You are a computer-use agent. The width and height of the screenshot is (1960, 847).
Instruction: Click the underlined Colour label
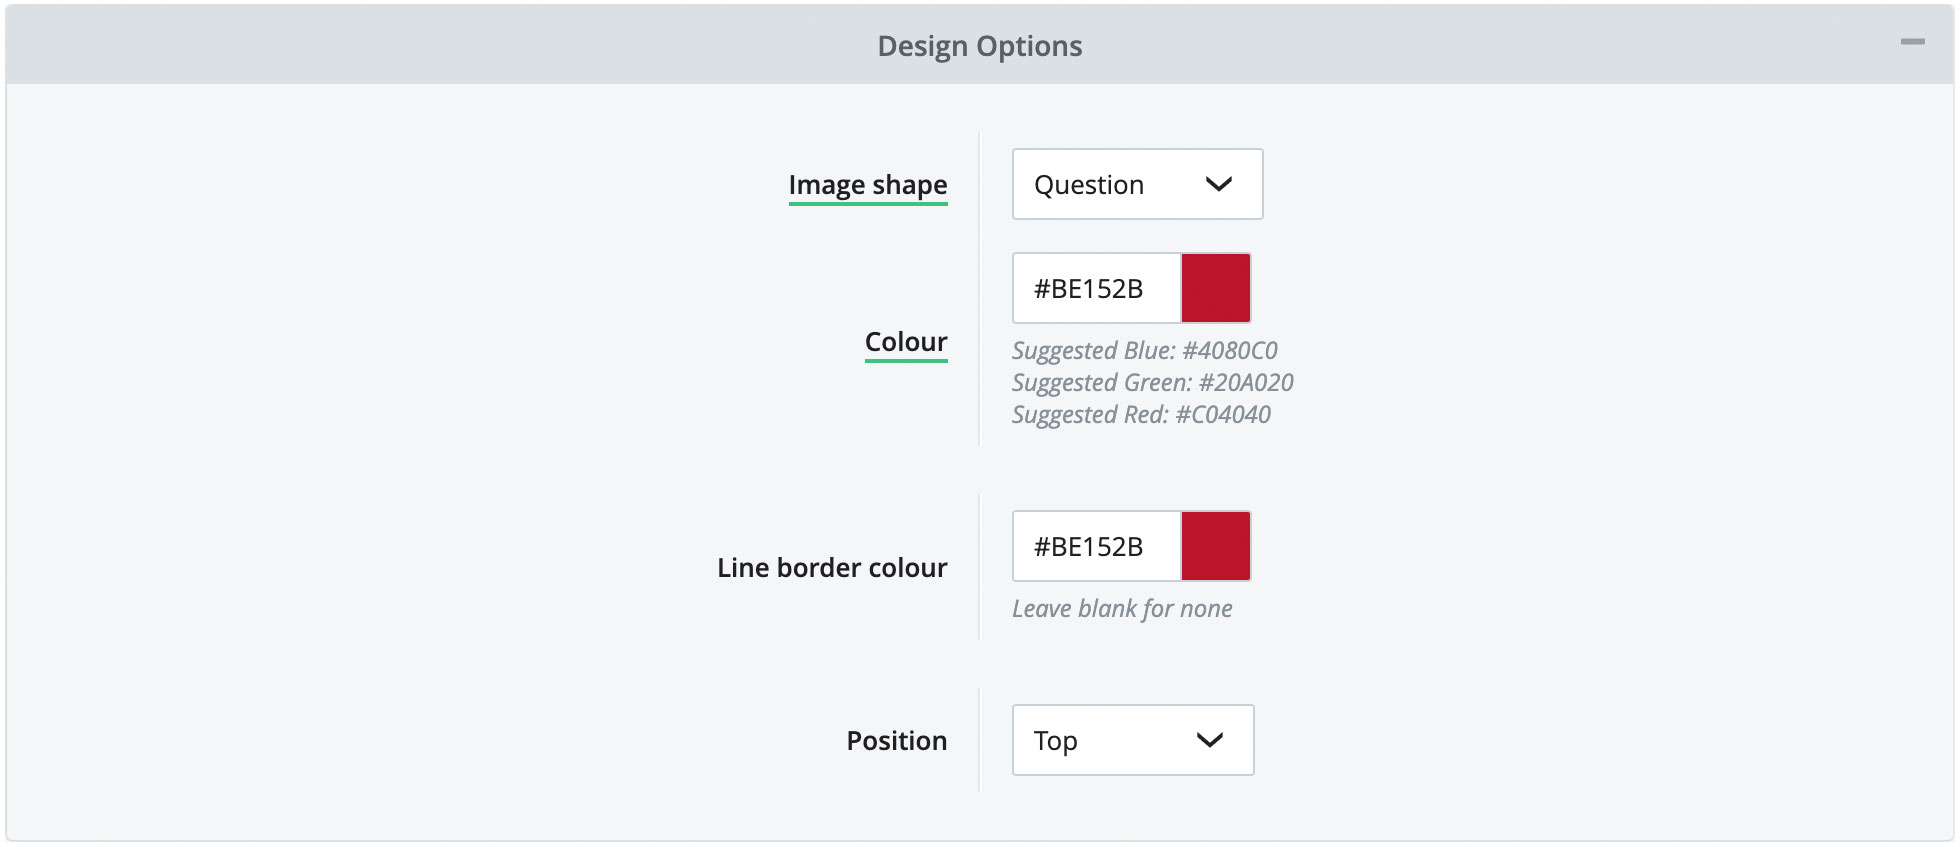tap(906, 341)
